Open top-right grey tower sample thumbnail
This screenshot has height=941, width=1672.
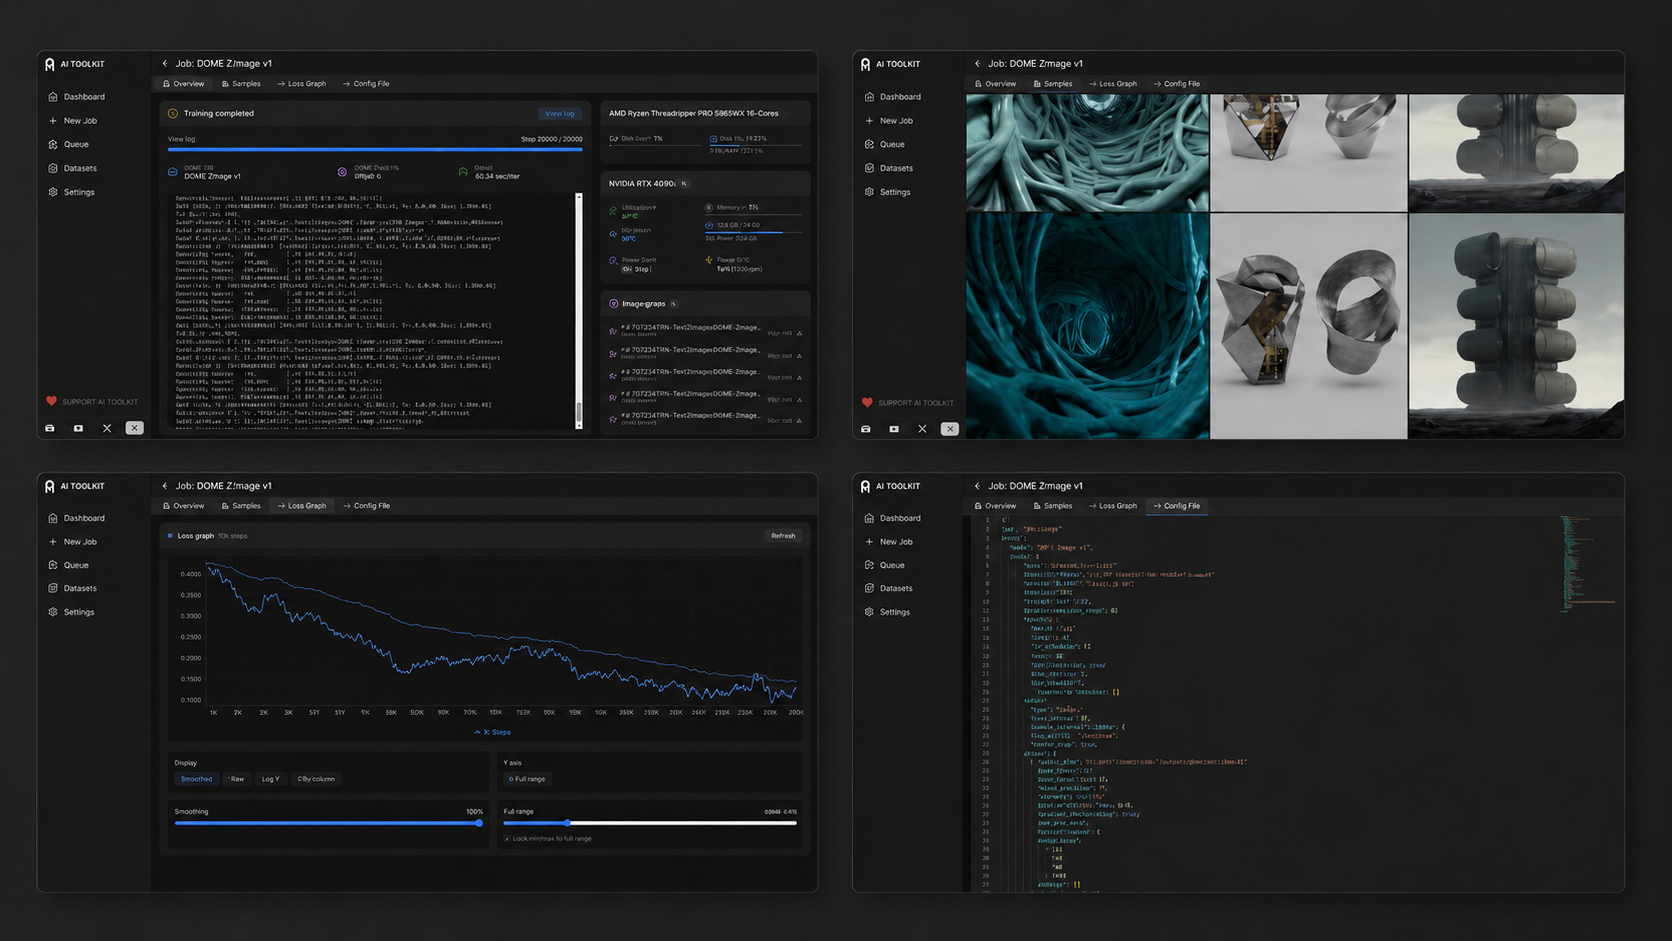(x=1516, y=153)
